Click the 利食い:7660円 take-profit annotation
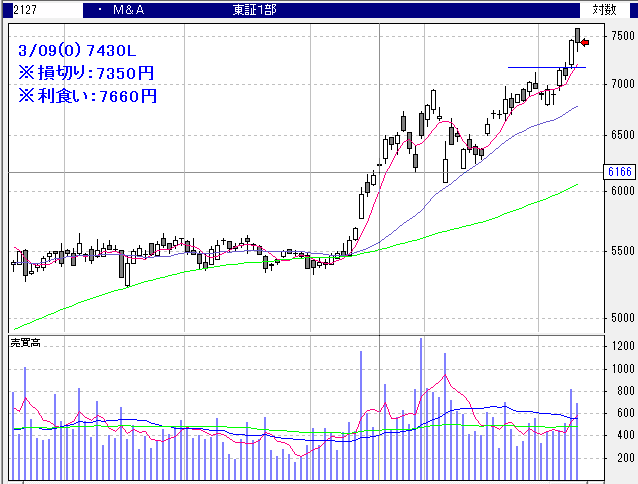This screenshot has width=638, height=484. coord(87,96)
